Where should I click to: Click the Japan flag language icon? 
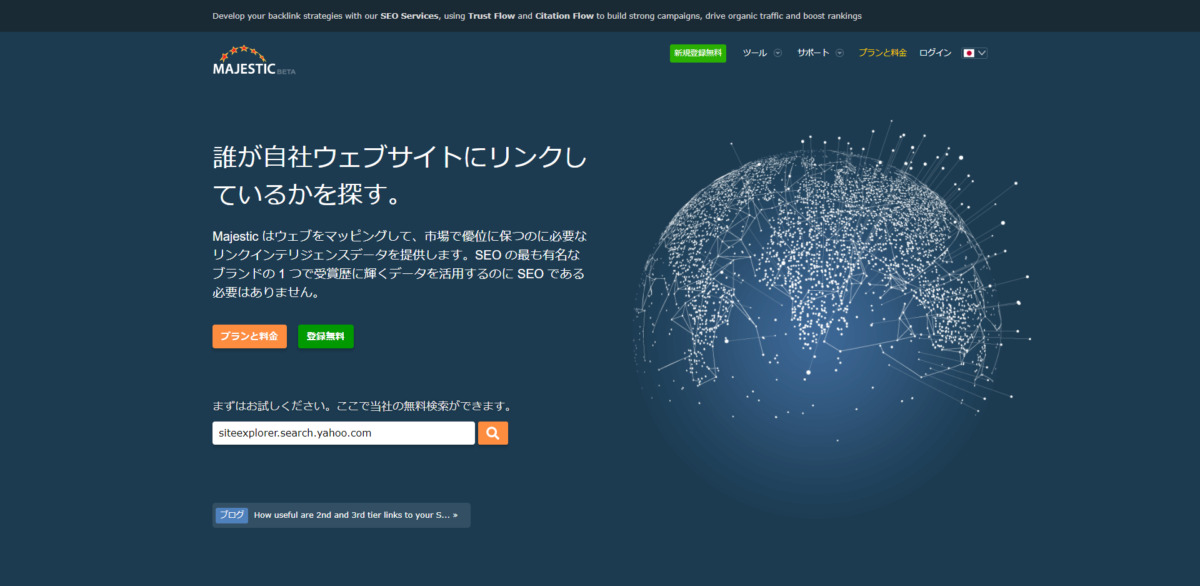coord(968,53)
